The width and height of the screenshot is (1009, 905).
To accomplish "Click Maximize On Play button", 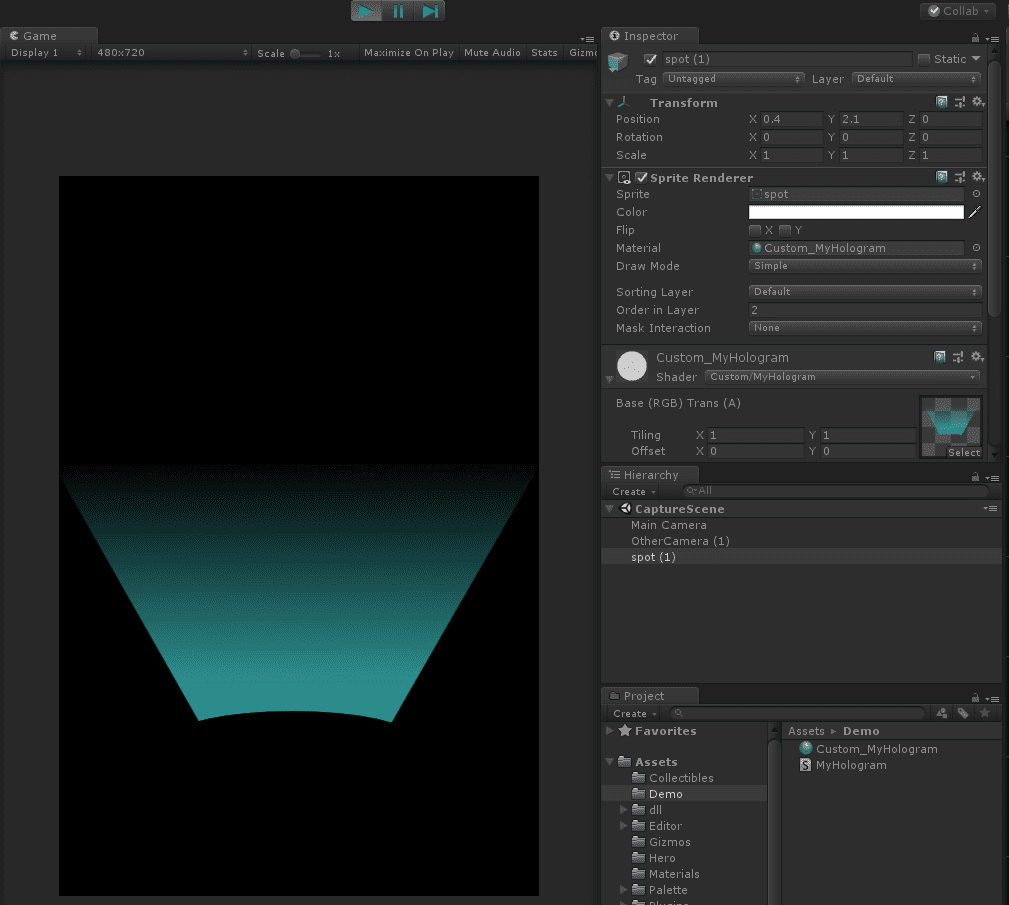I will point(408,53).
